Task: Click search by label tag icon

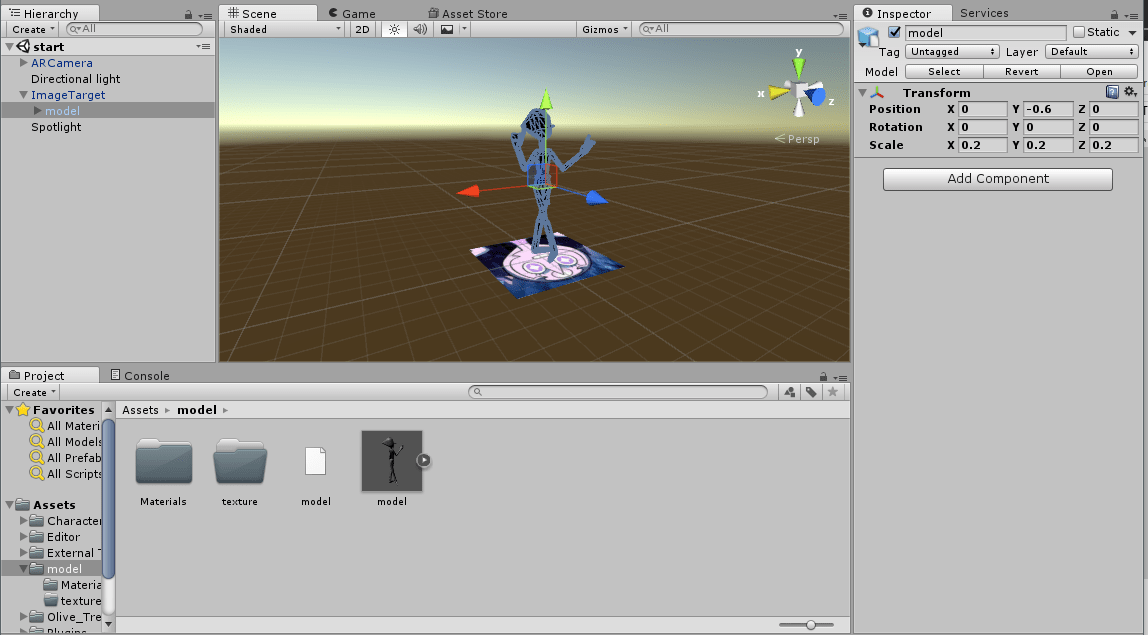Action: click(x=811, y=393)
